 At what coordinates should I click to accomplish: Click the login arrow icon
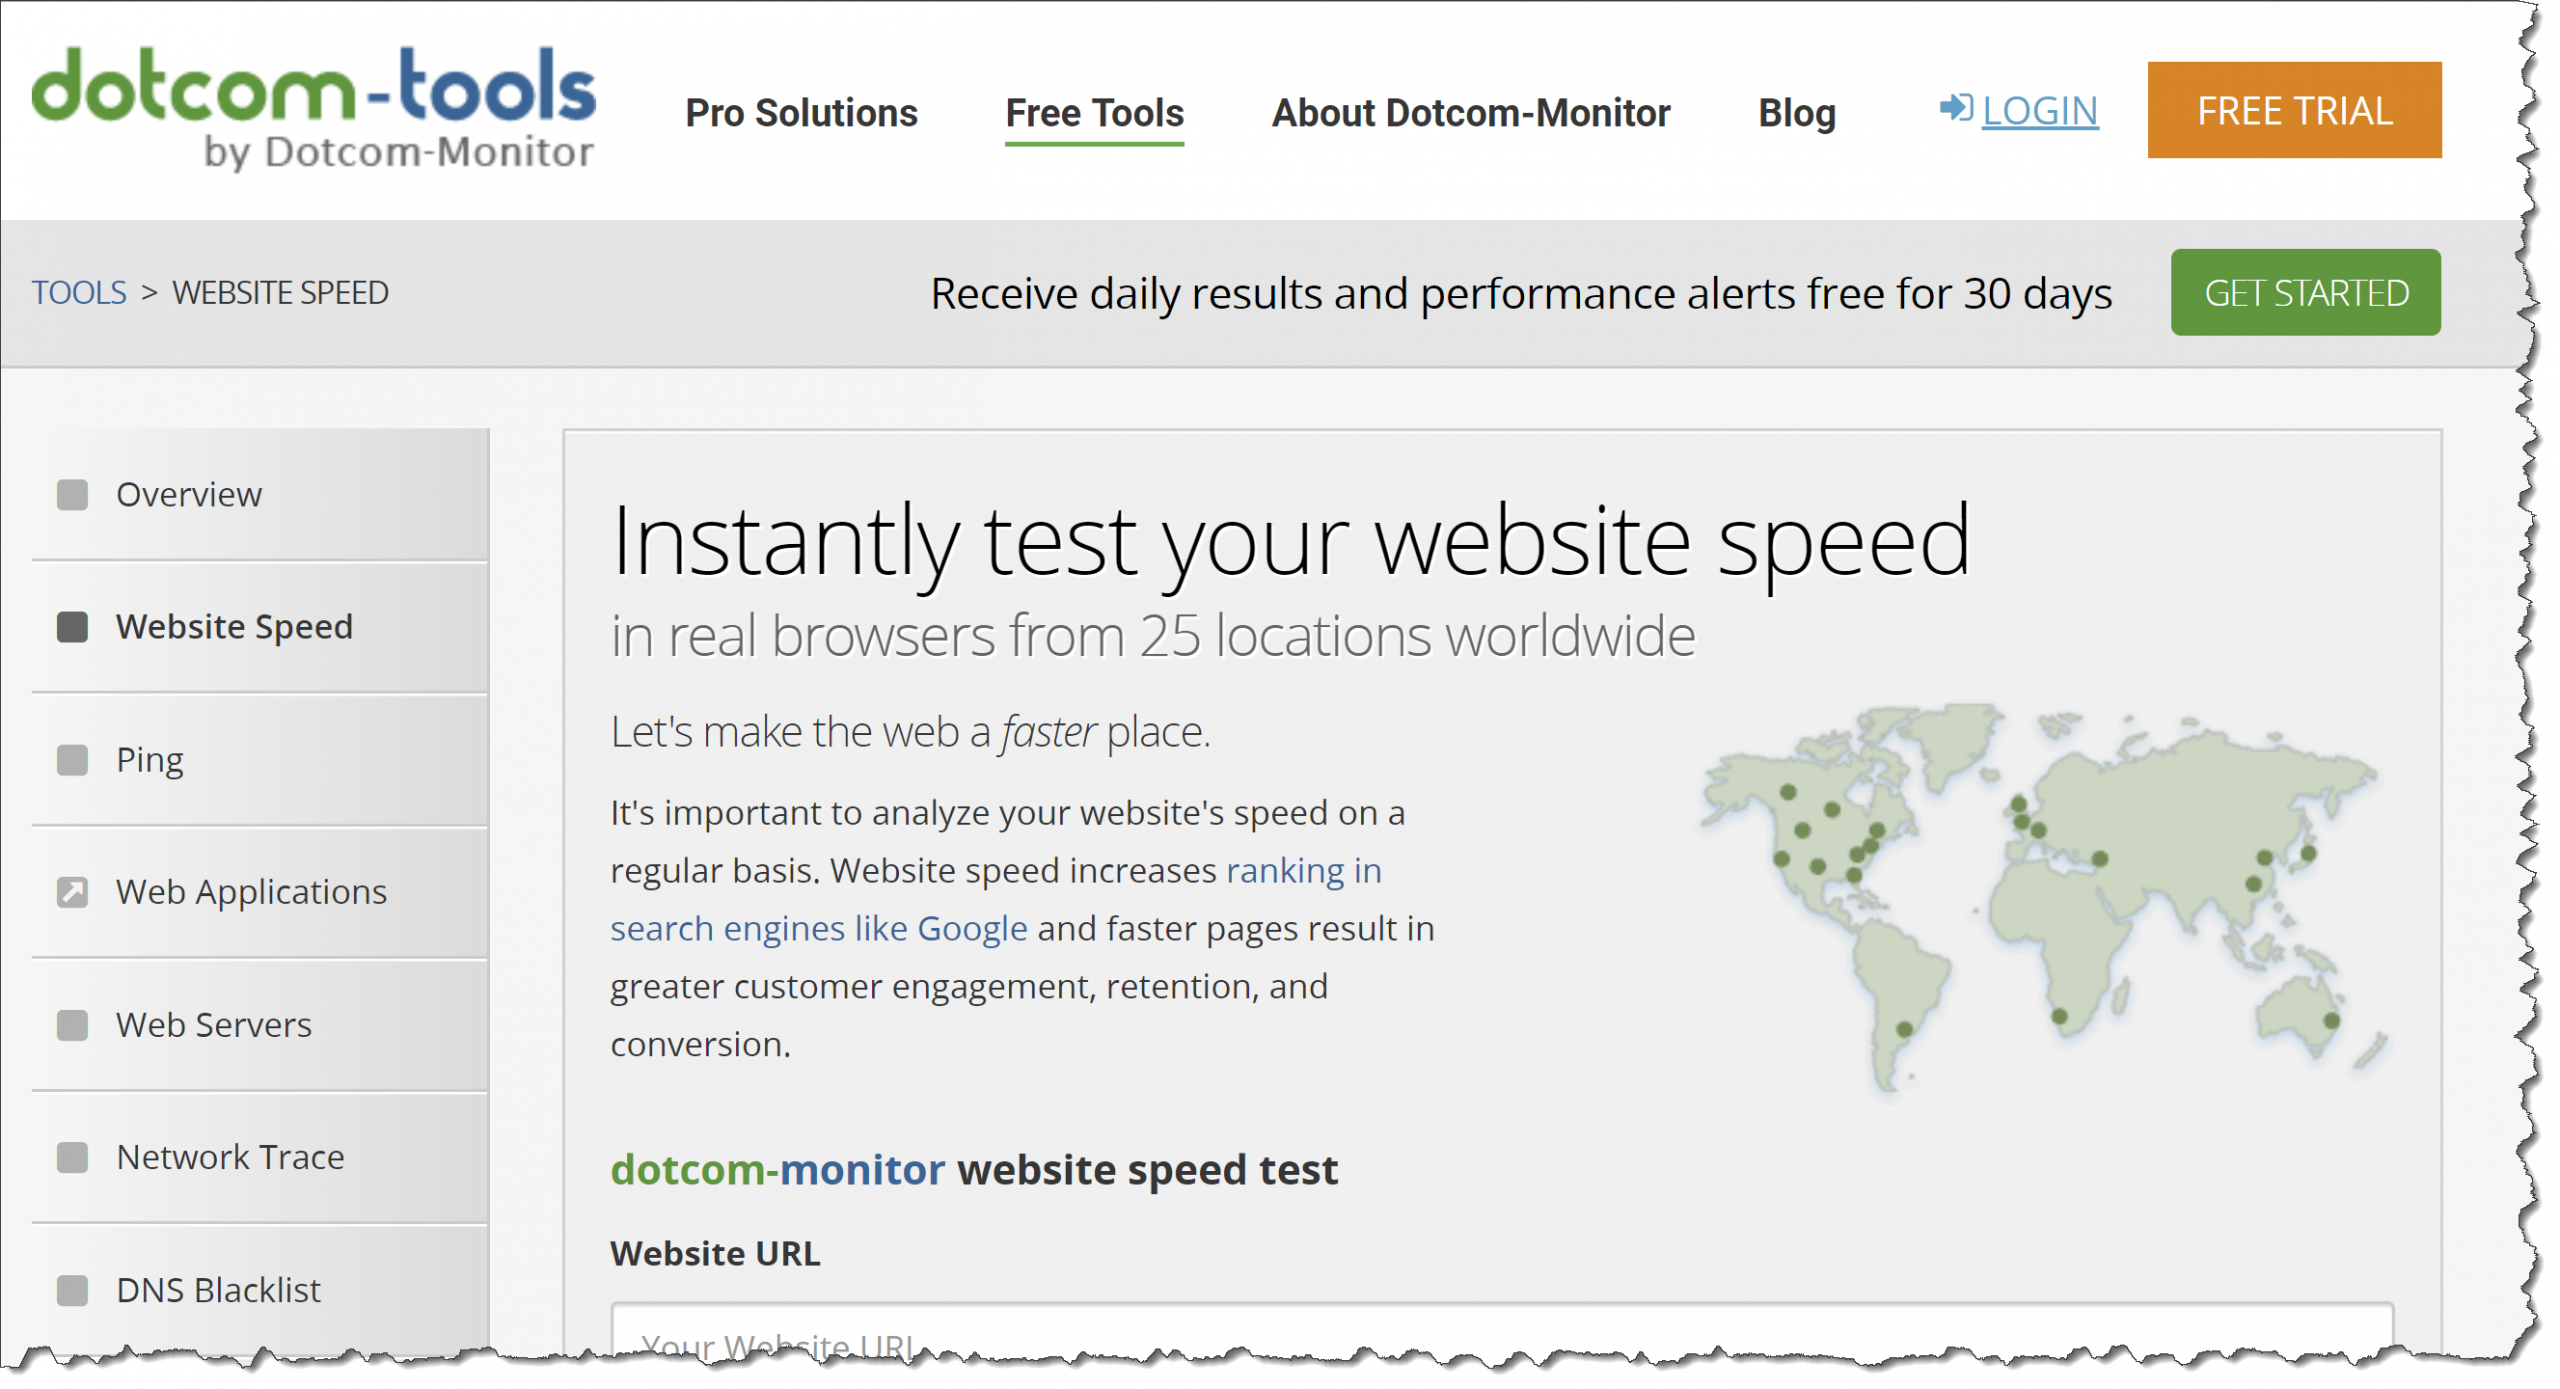pyautogui.click(x=1954, y=107)
